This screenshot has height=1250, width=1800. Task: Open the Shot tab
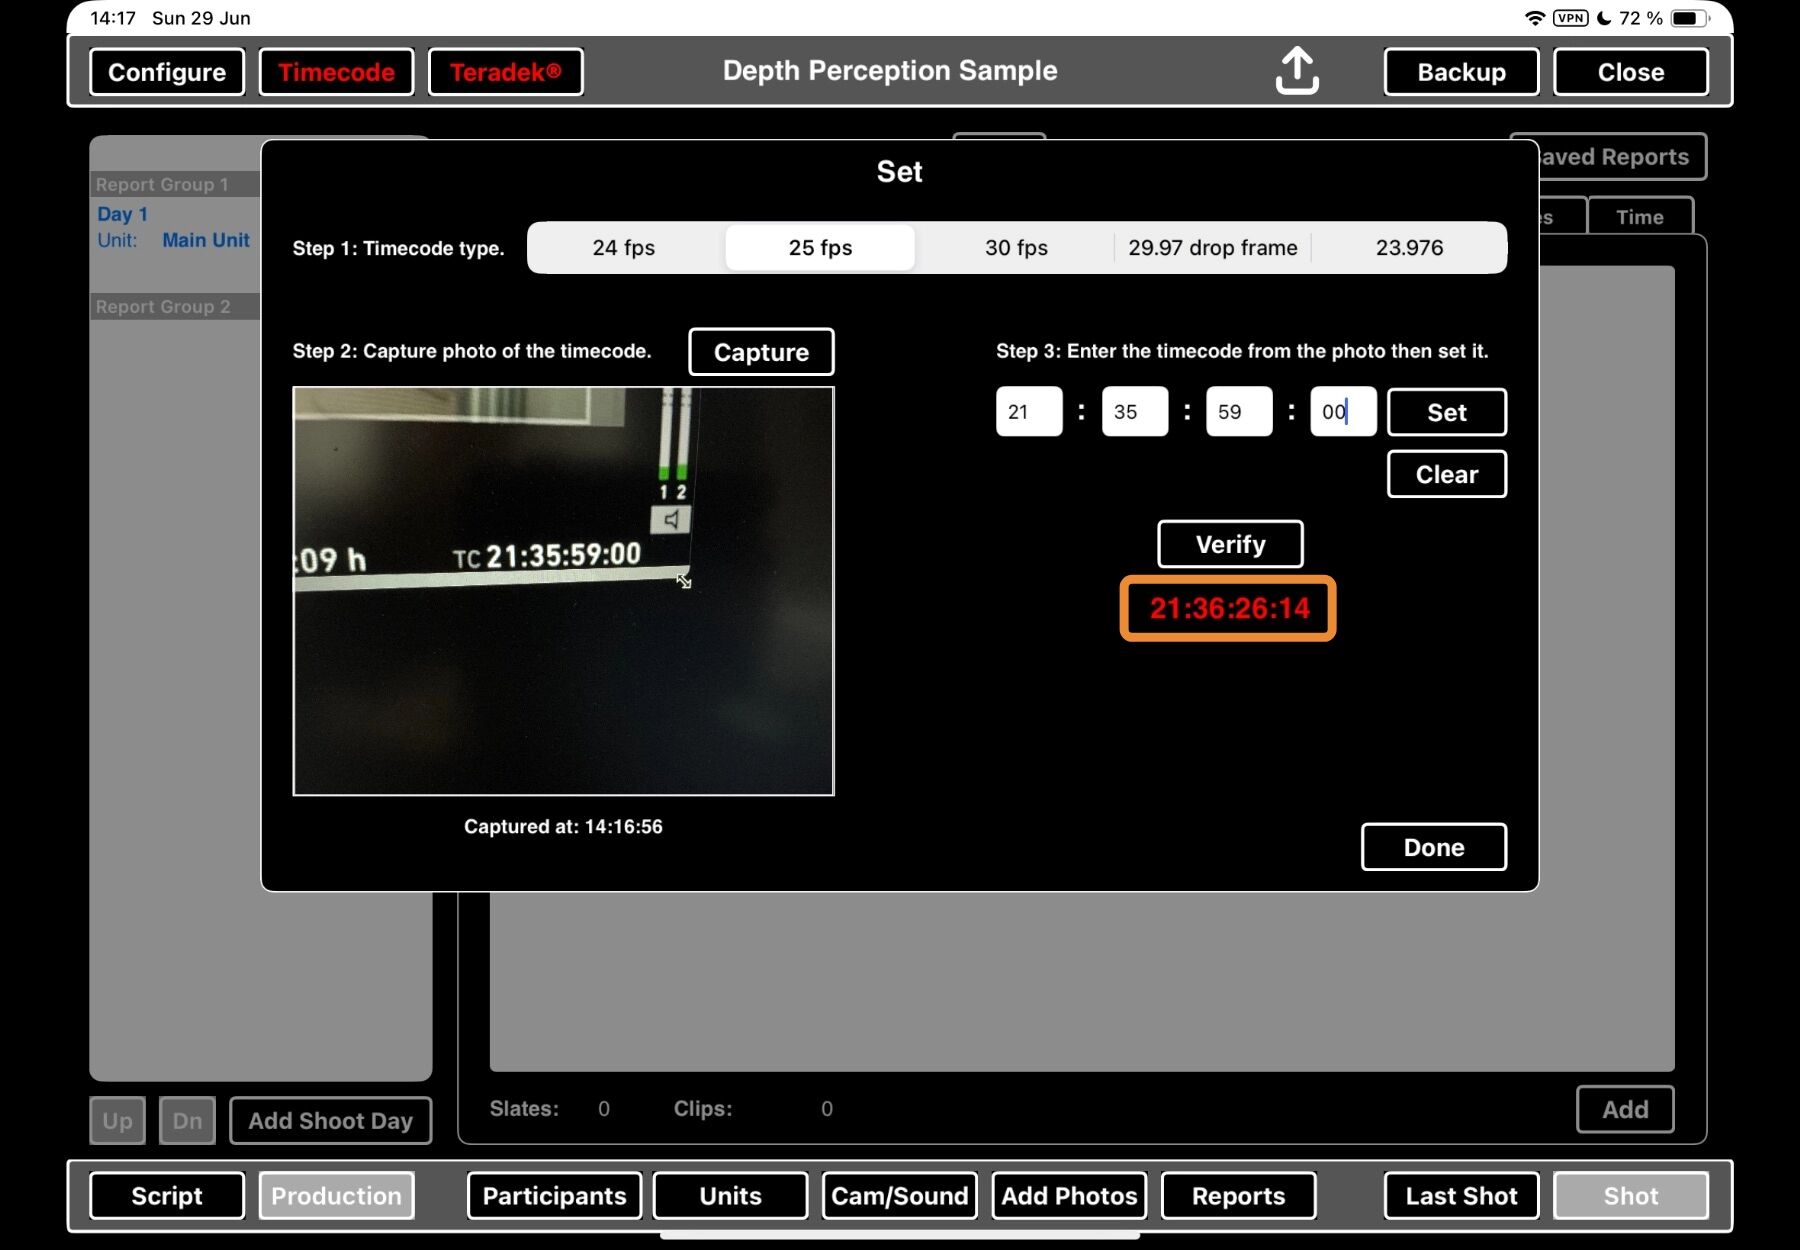tap(1631, 1196)
